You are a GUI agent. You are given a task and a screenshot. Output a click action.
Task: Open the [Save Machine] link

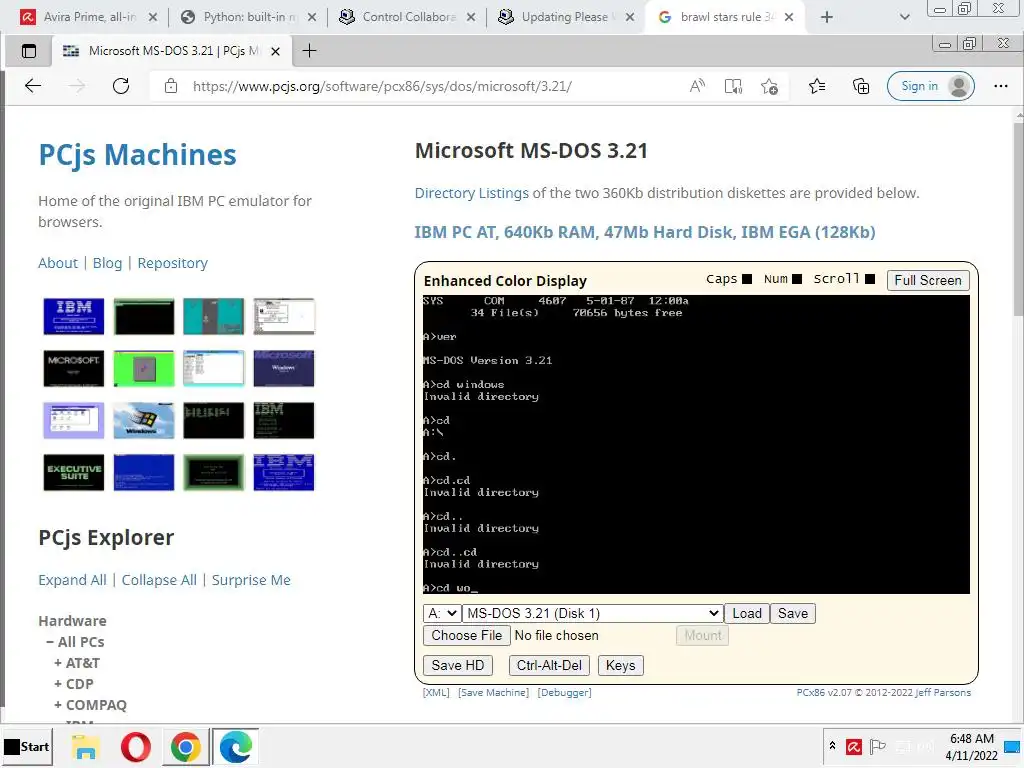[494, 693]
